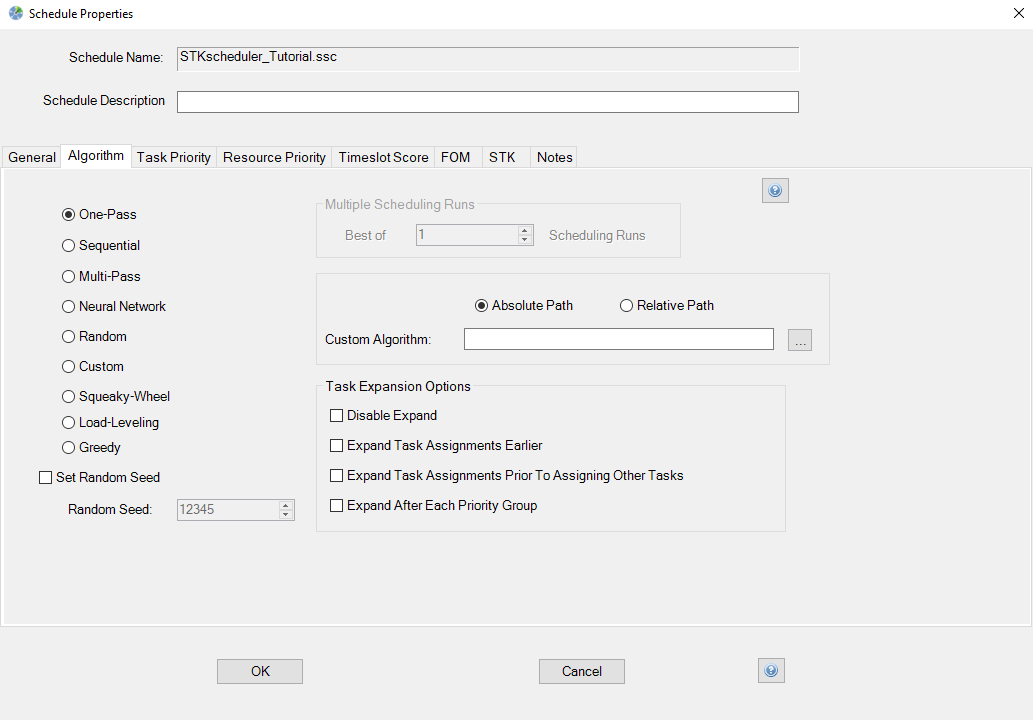Viewport: 1033px width, 720px height.
Task: Click the Schedule Properties window icon
Action: (x=15, y=13)
